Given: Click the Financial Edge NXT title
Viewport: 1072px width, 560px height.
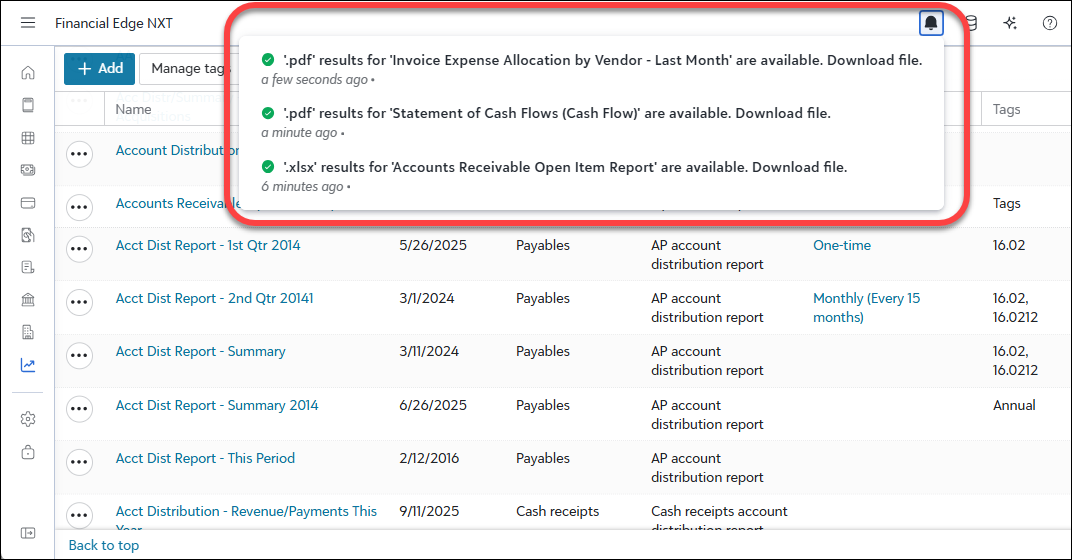Looking at the screenshot, I should pyautogui.click(x=113, y=23).
